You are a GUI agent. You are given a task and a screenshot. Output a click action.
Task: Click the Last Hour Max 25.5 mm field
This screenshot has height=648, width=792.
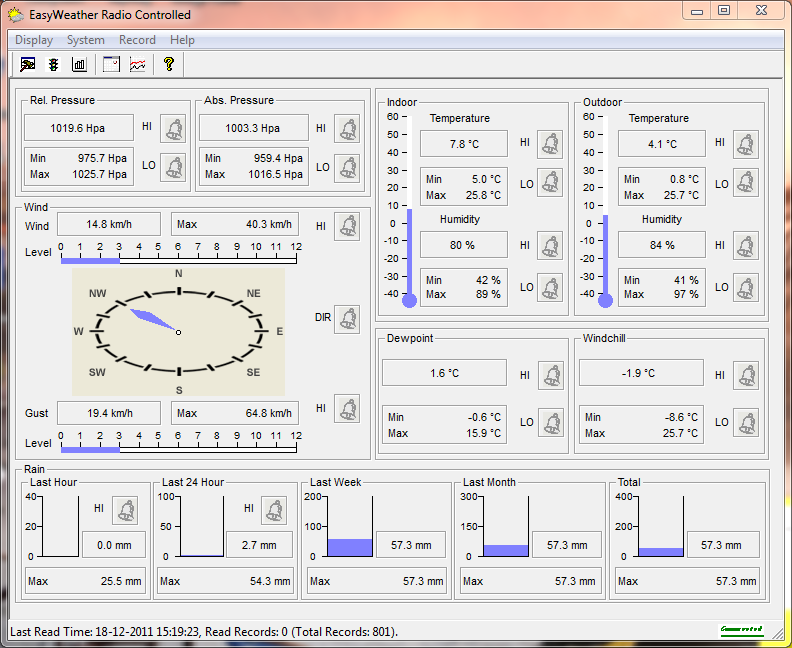pos(85,581)
